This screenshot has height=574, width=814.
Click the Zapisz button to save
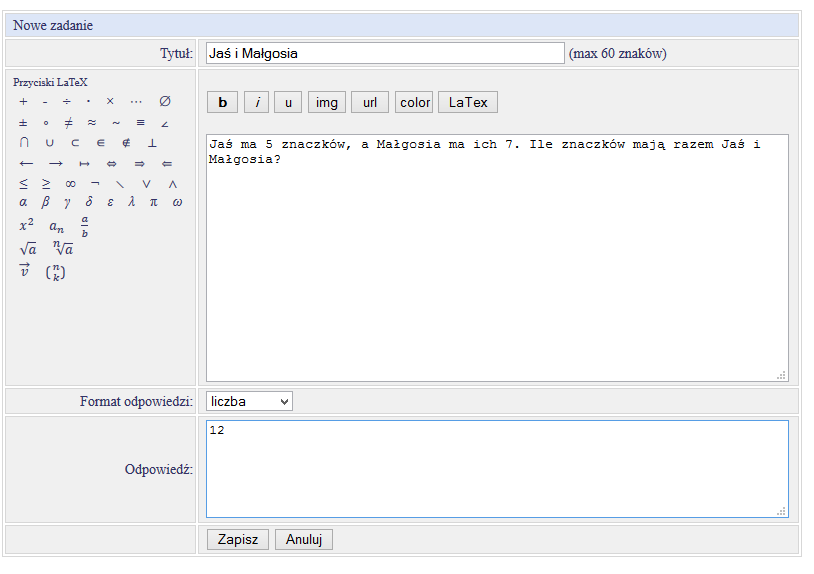[x=238, y=539]
